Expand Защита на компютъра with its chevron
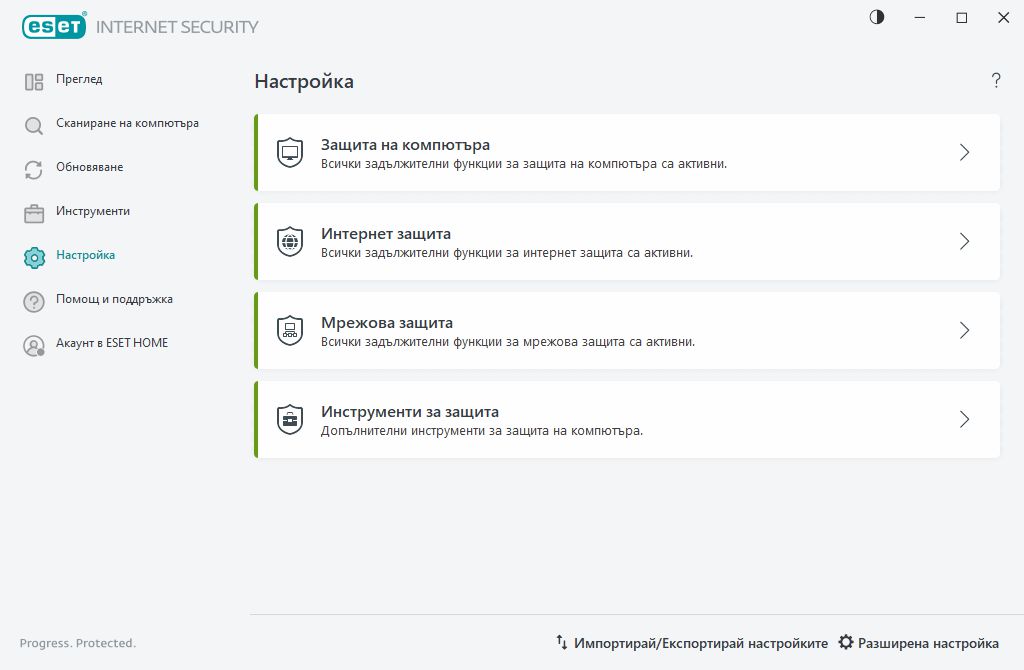Screen dimensions: 1024x670 click(964, 152)
